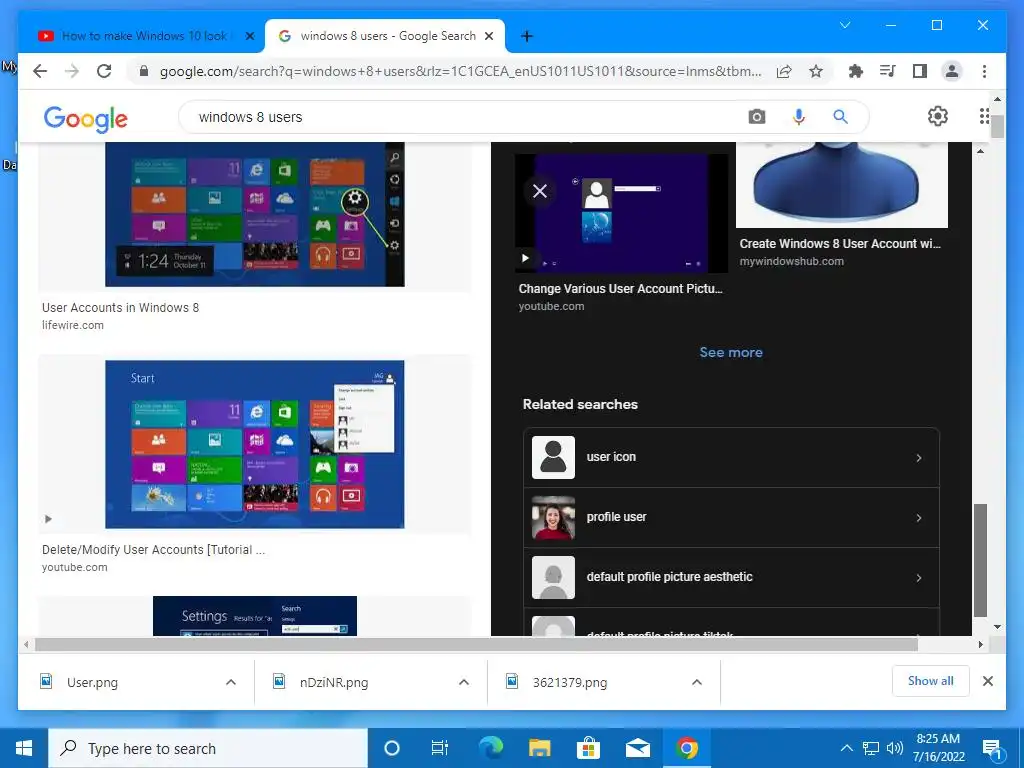Open the 'profile user' related search
1024x768 pixels.
tap(731, 517)
